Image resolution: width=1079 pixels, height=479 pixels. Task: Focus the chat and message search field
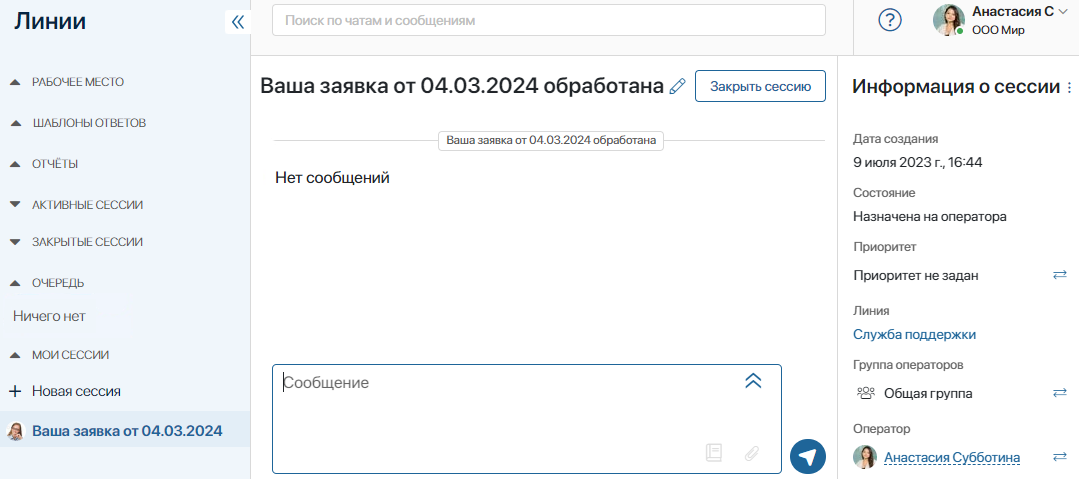tap(548, 20)
